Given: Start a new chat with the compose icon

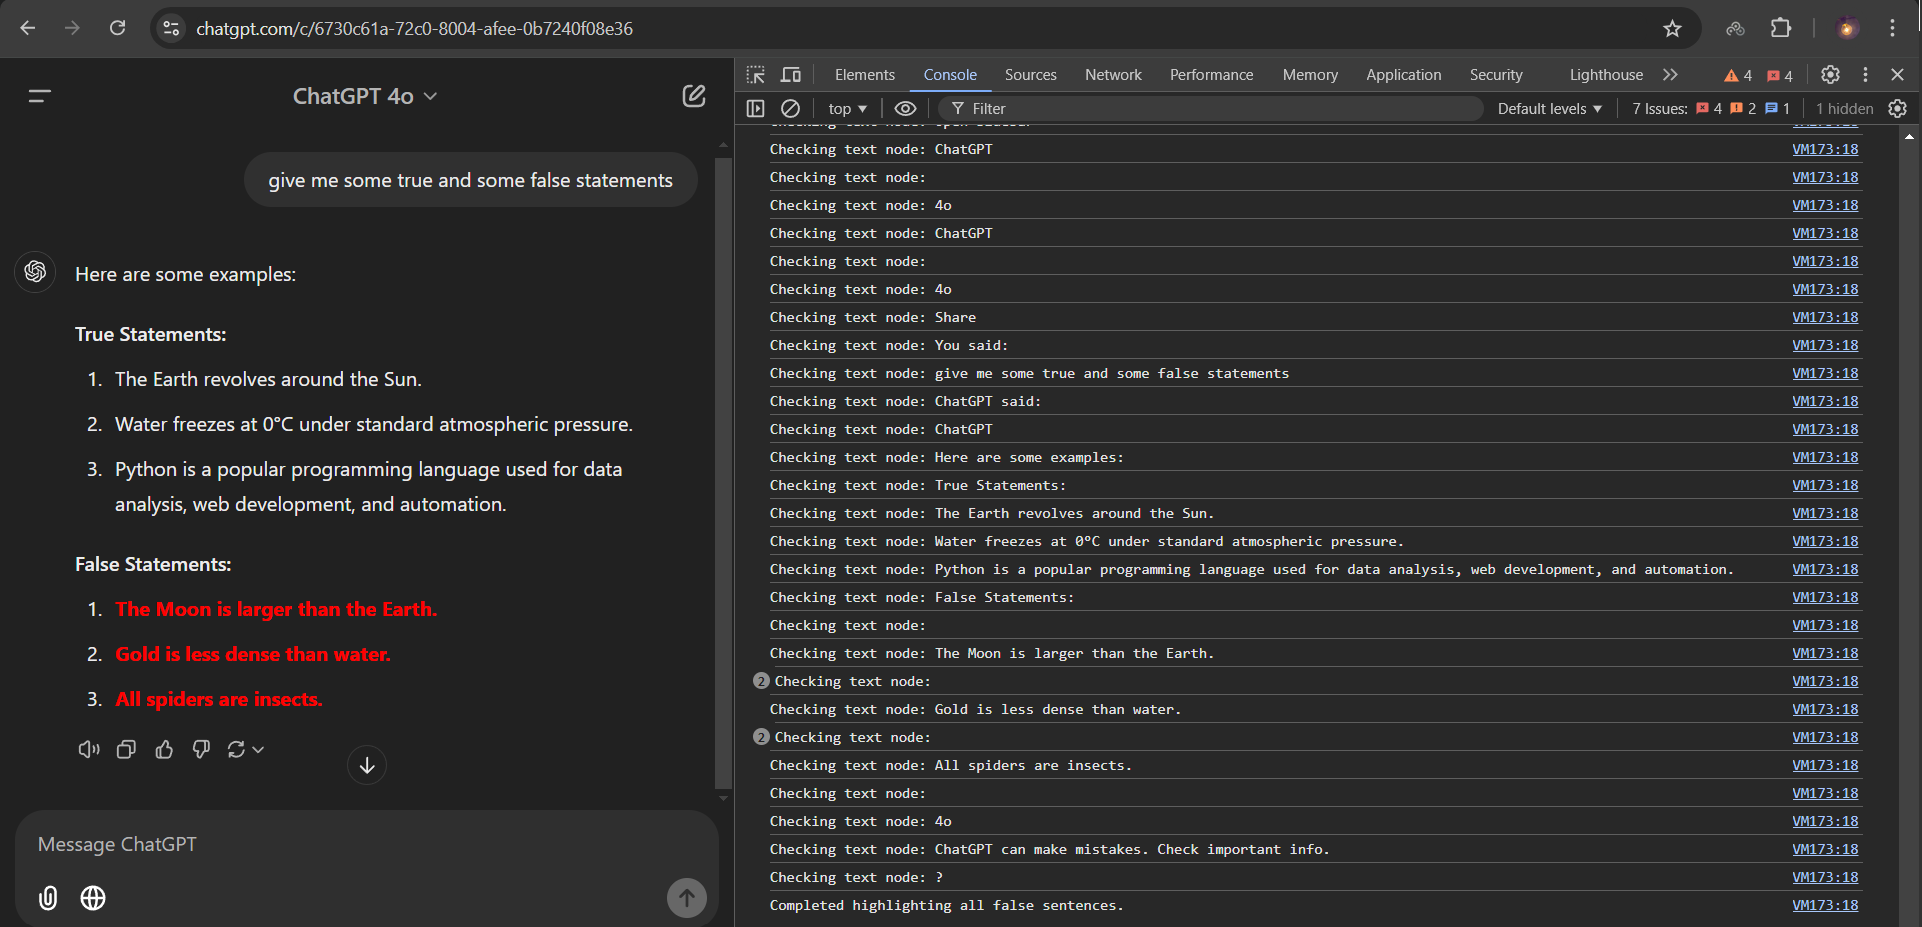Looking at the screenshot, I should tap(694, 96).
